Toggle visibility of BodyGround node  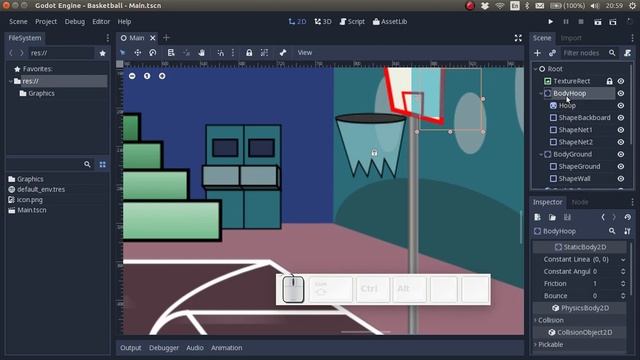621,154
